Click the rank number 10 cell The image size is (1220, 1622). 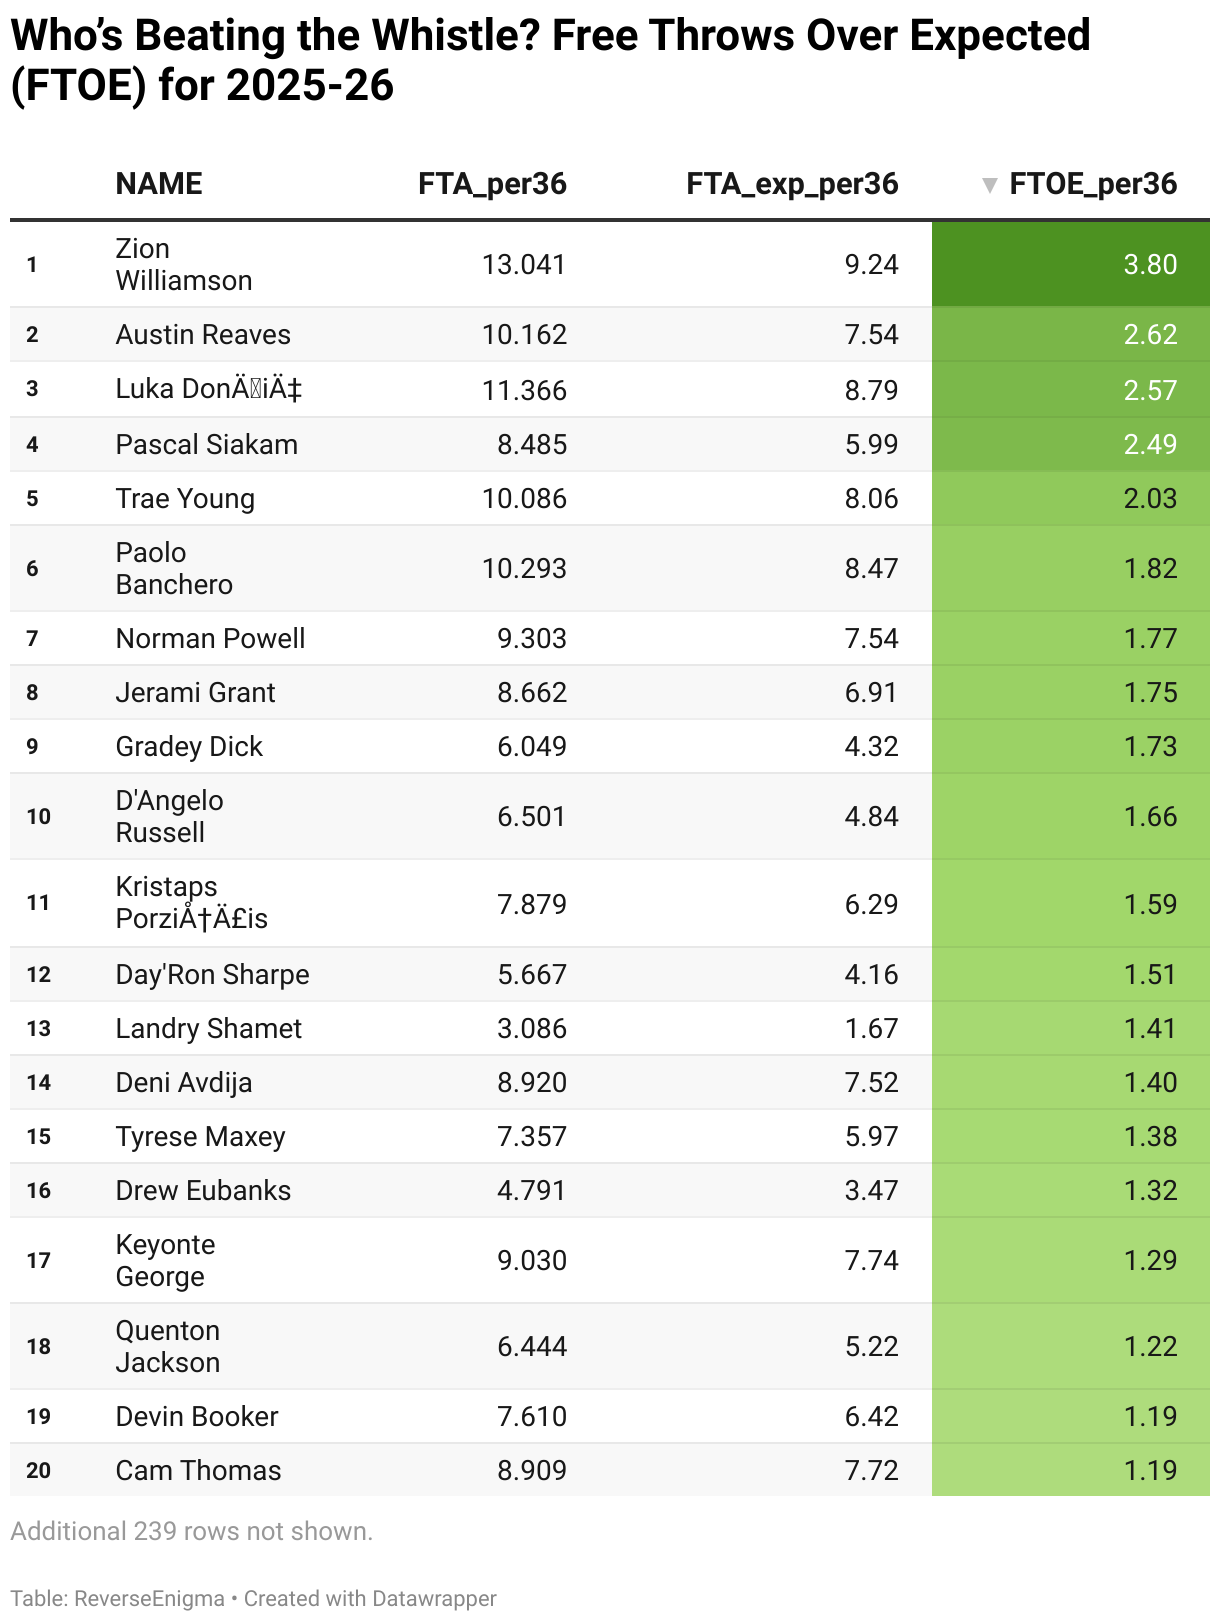39,816
